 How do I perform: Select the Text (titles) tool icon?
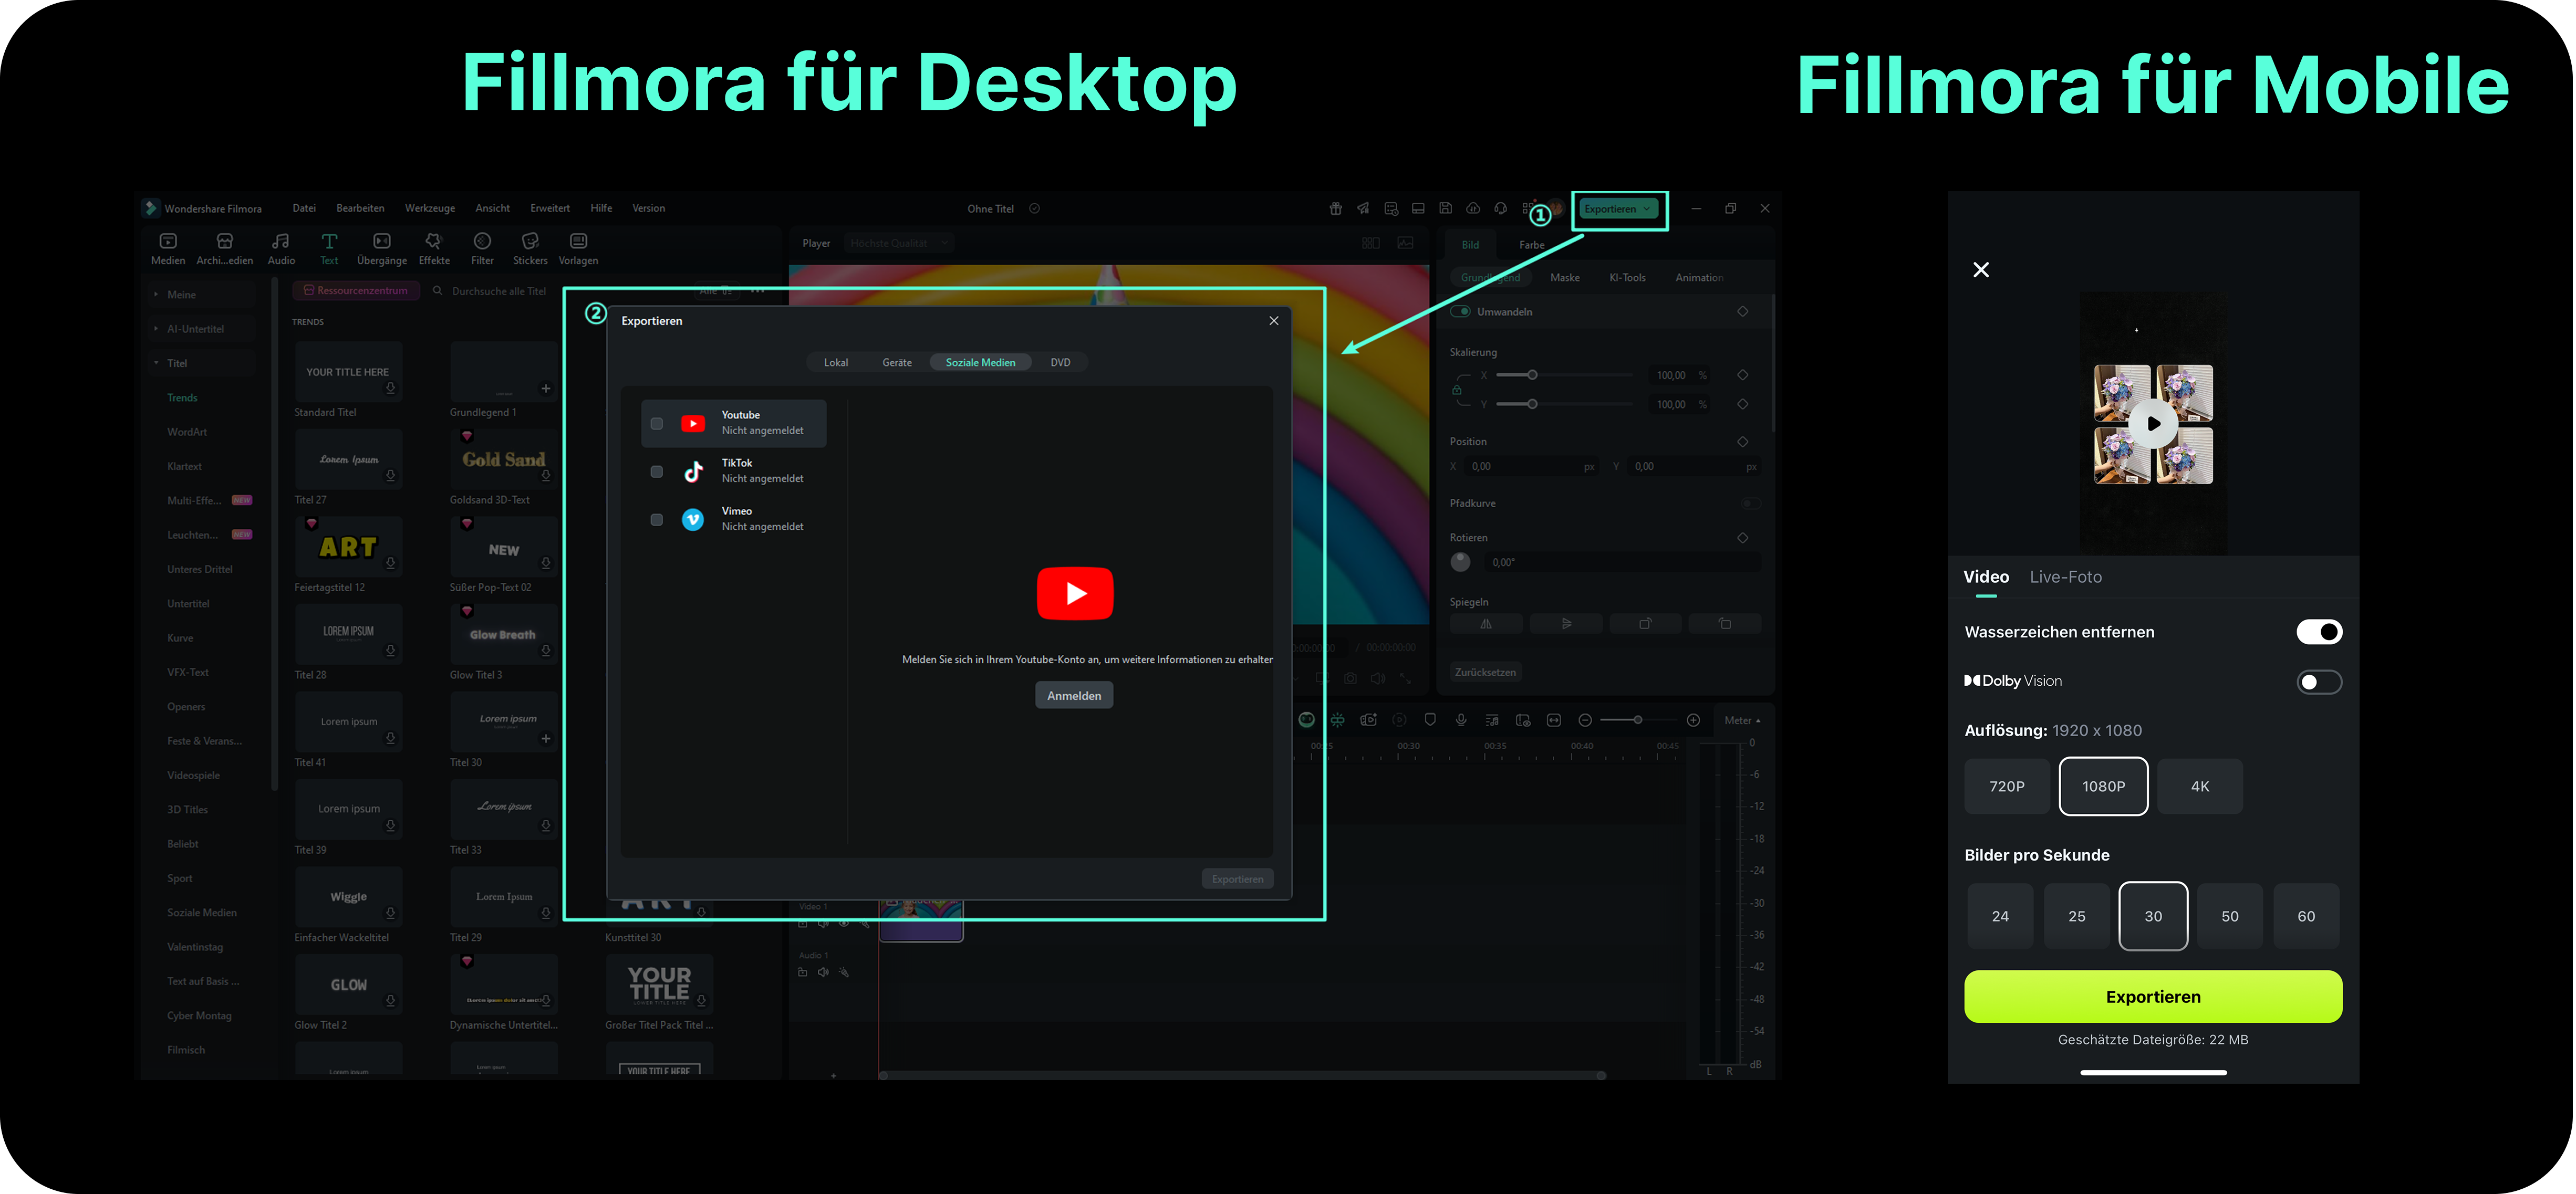click(329, 241)
